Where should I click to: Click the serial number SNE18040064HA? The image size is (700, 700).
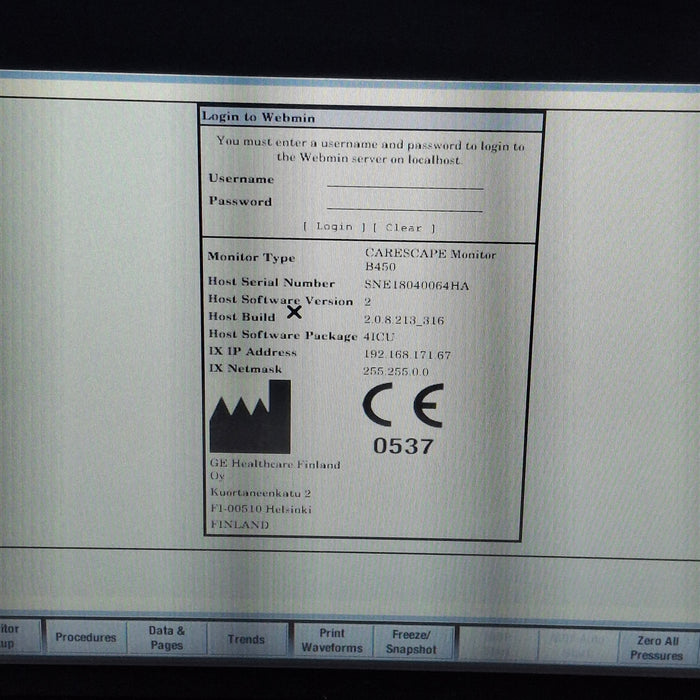tap(417, 285)
